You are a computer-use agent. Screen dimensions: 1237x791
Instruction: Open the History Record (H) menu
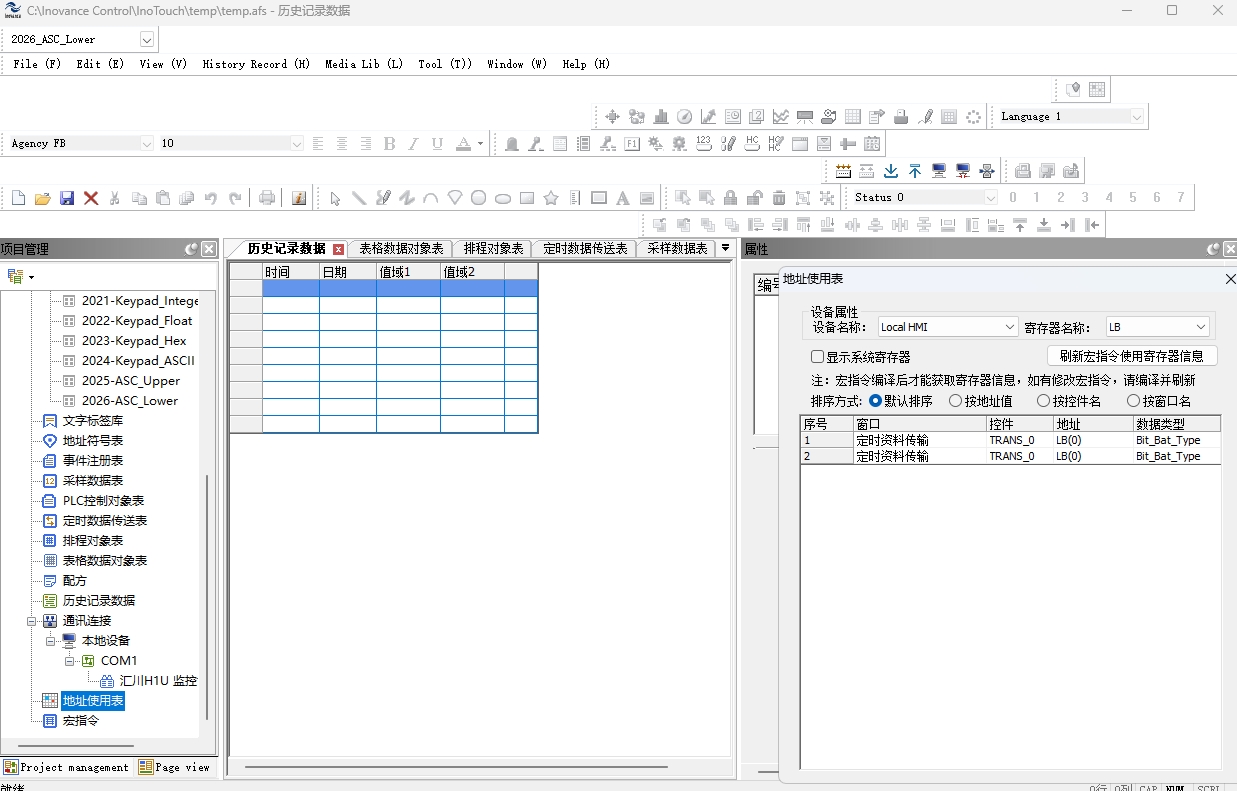click(x=256, y=64)
